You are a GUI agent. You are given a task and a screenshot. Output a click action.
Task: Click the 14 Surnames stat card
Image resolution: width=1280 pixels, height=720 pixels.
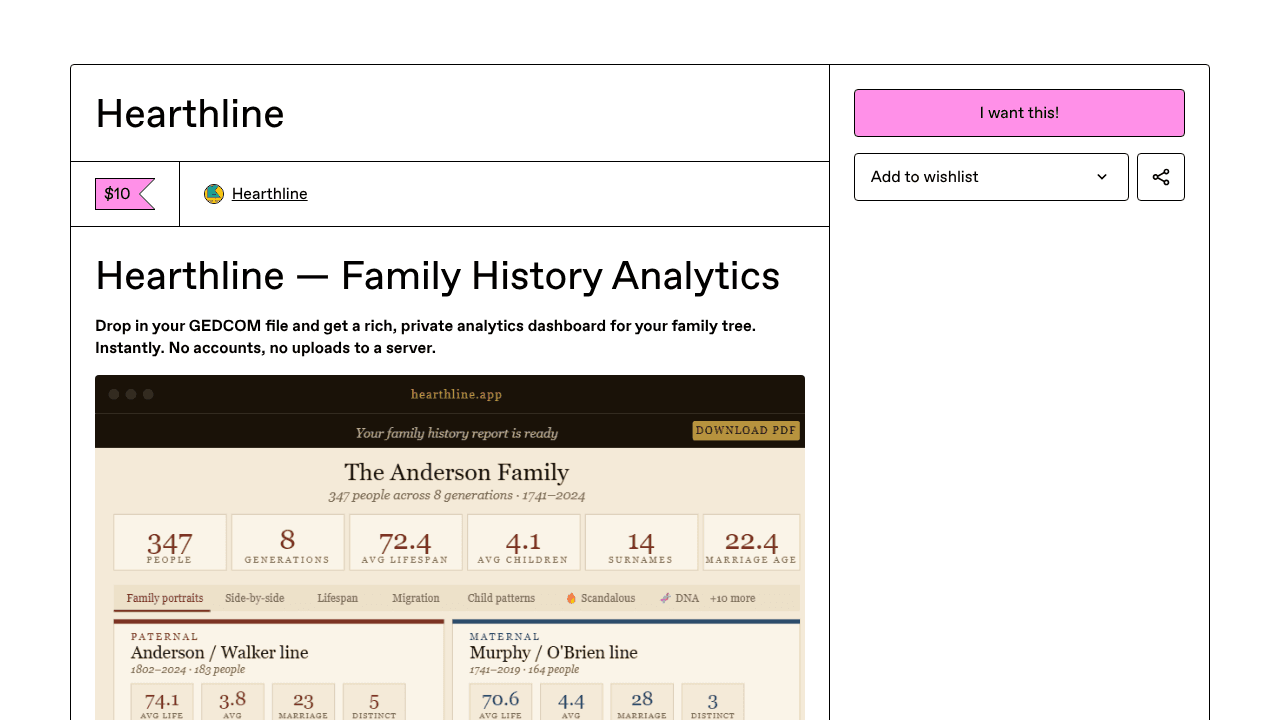[642, 543]
